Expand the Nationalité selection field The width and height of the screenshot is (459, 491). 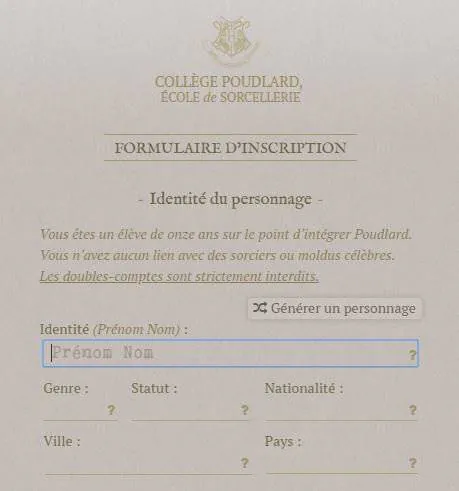click(x=341, y=411)
